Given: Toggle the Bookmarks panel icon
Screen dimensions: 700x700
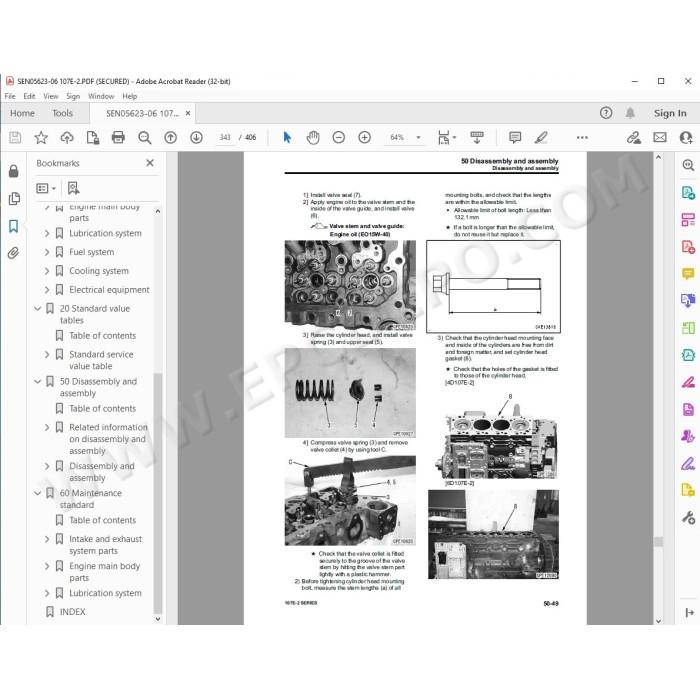Looking at the screenshot, I should 14,226.
